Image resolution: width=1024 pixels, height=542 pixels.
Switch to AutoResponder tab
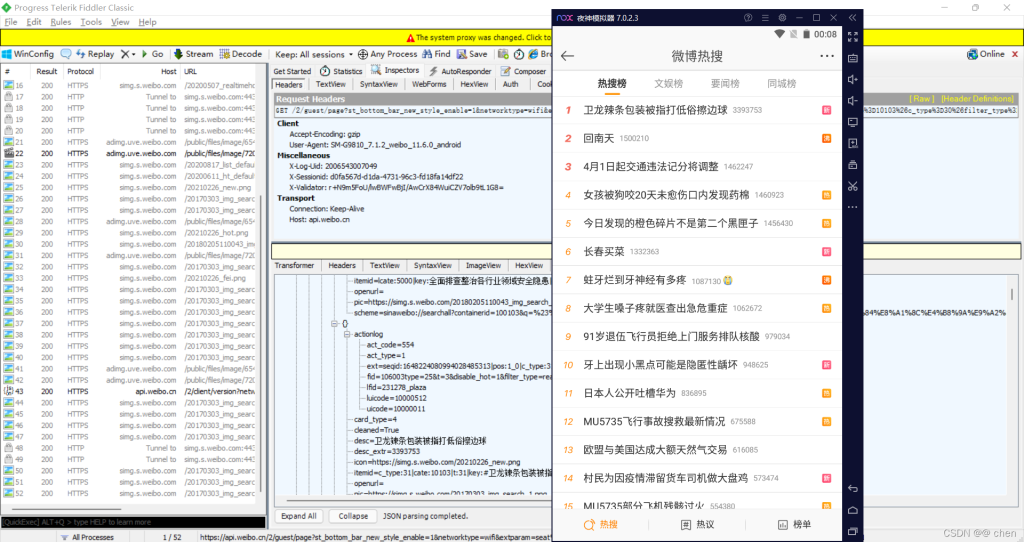coord(460,71)
